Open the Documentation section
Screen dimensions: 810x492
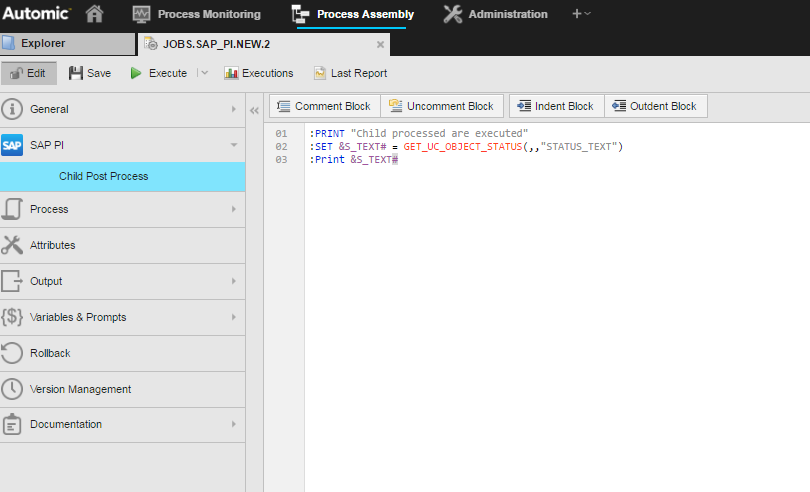tap(122, 424)
